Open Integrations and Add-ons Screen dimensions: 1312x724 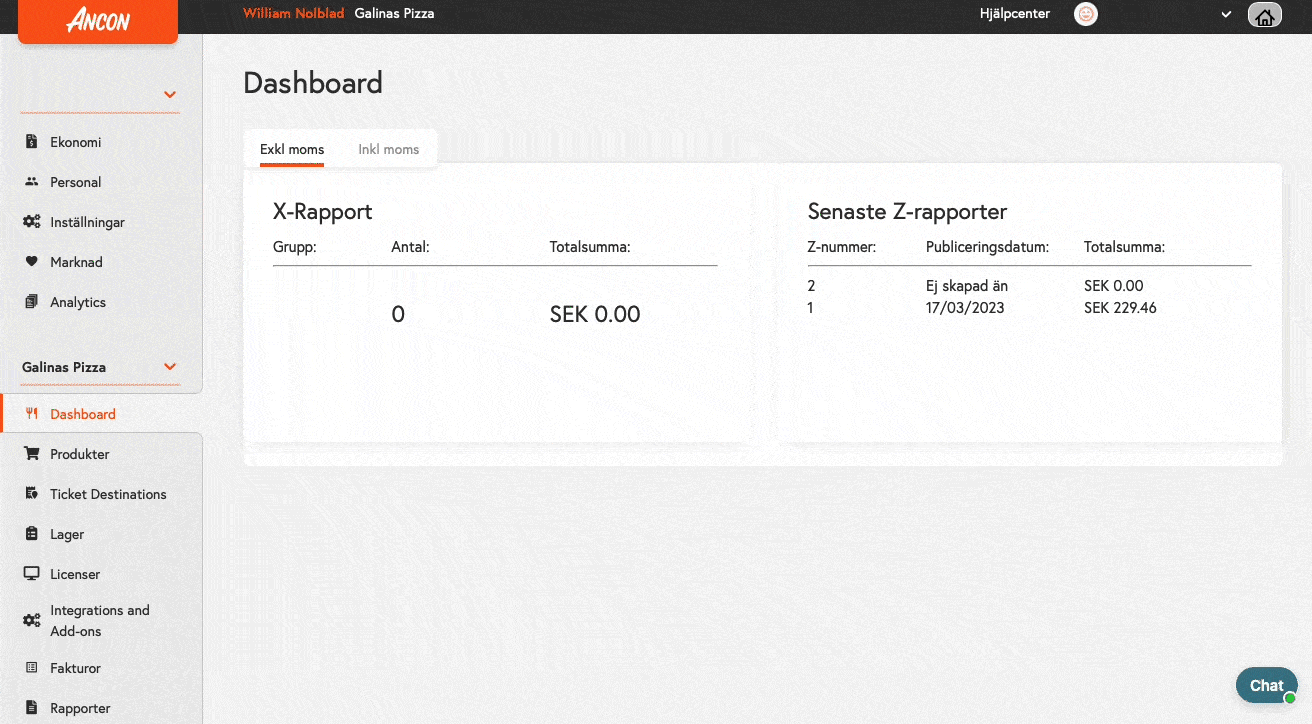pyautogui.click(x=100, y=621)
